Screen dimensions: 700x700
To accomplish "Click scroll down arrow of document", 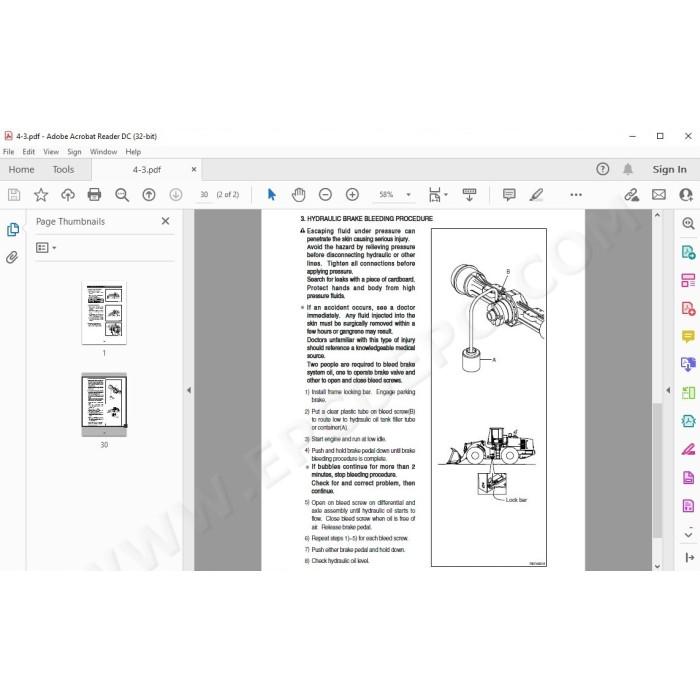I will tap(657, 566).
